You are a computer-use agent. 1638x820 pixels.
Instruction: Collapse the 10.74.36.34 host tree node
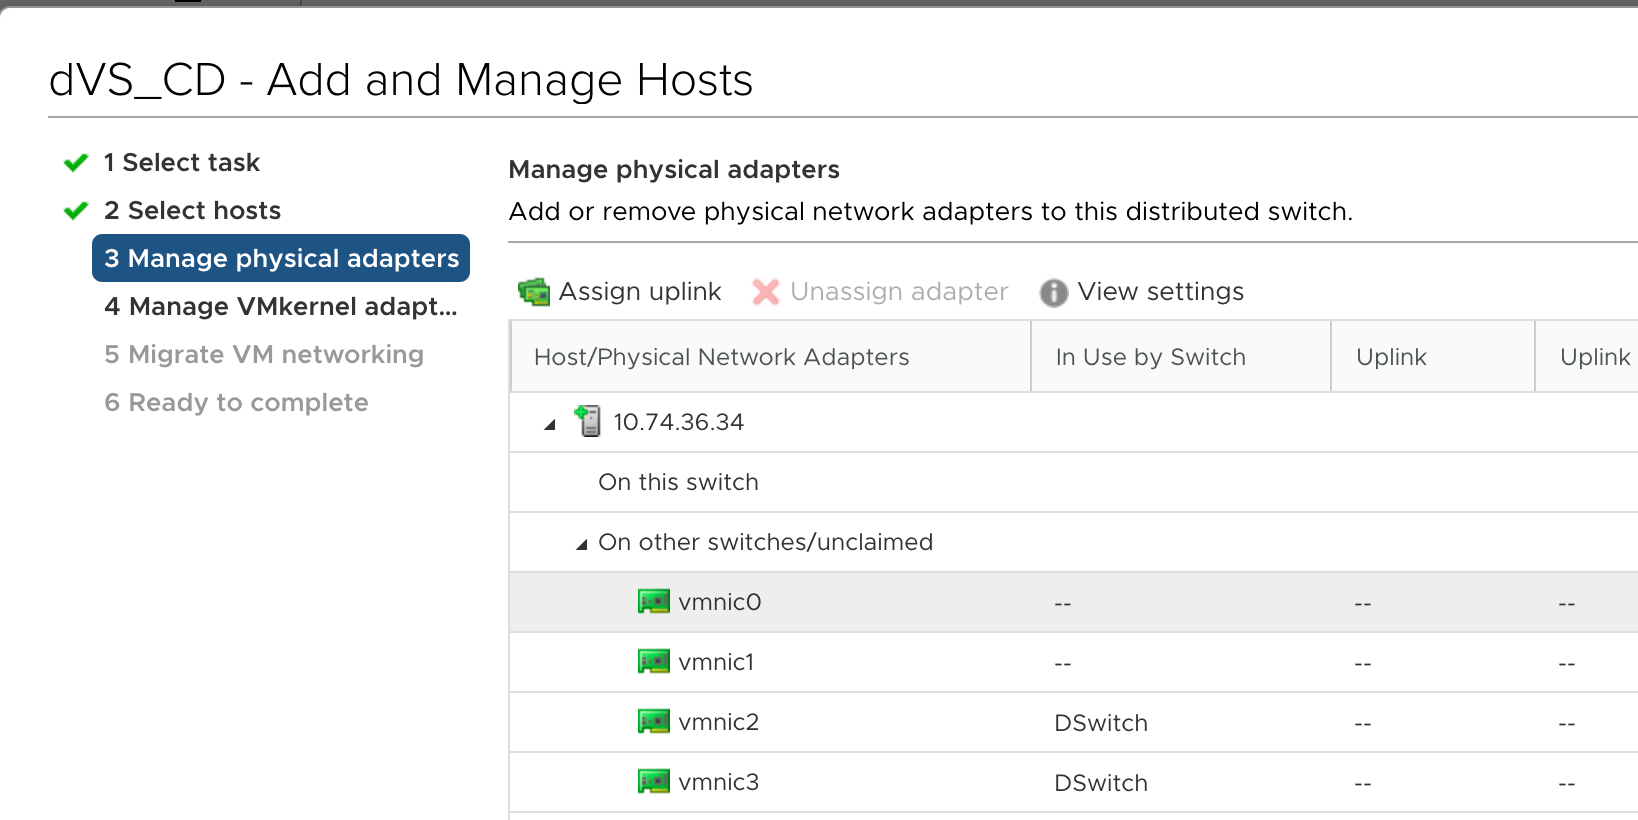tap(549, 425)
